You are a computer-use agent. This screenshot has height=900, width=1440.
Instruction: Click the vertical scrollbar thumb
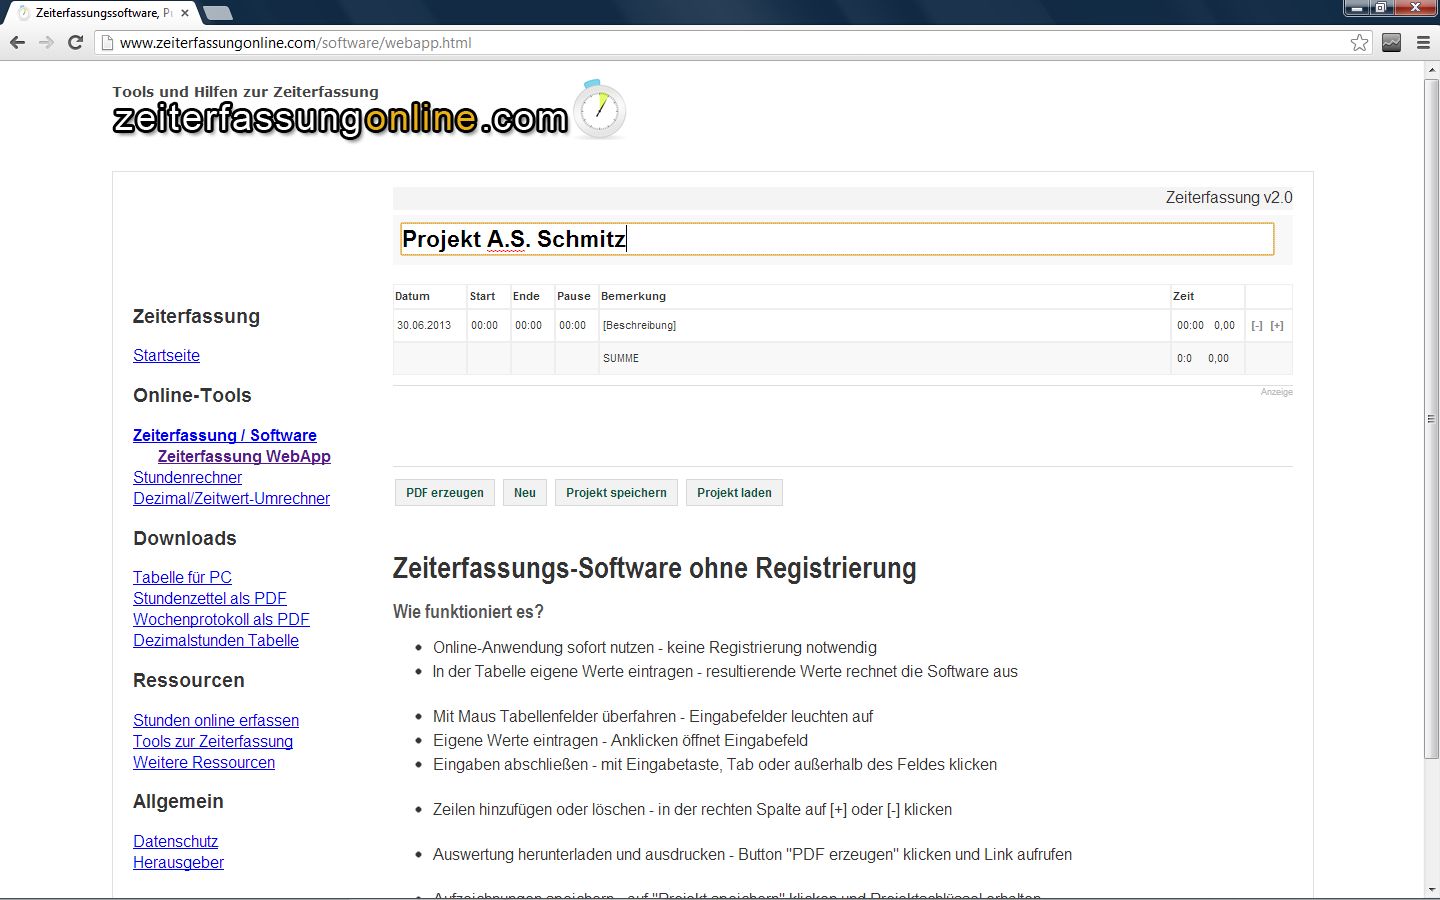coord(1431,419)
